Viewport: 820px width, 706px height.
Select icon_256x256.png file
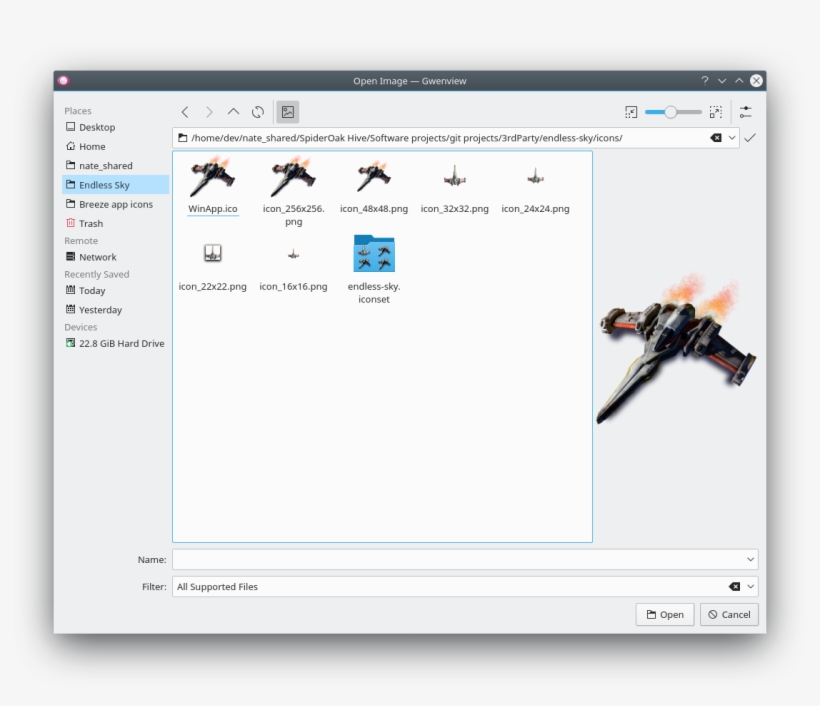[293, 191]
